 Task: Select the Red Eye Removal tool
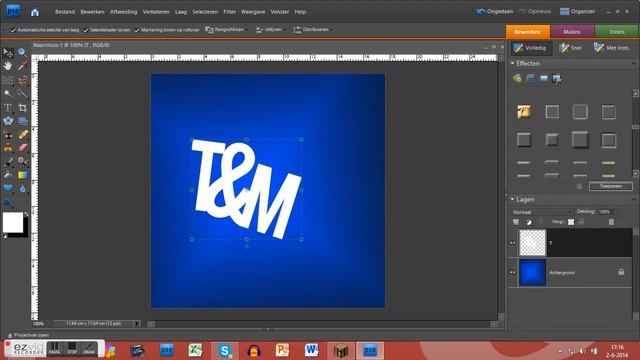tap(8, 135)
